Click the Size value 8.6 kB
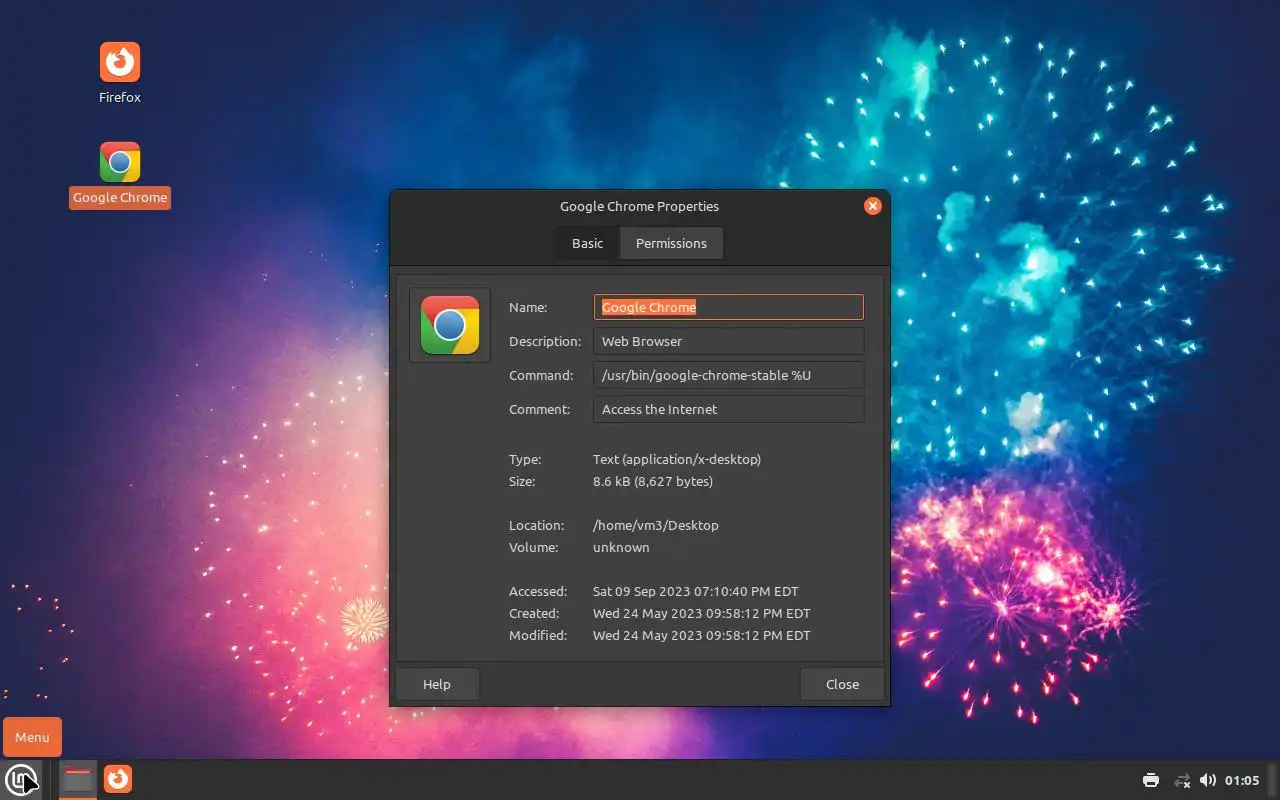1280x800 pixels. click(653, 481)
